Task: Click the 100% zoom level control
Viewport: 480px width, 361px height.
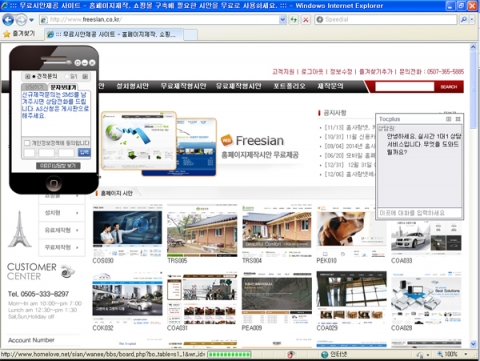Action: pos(452,354)
